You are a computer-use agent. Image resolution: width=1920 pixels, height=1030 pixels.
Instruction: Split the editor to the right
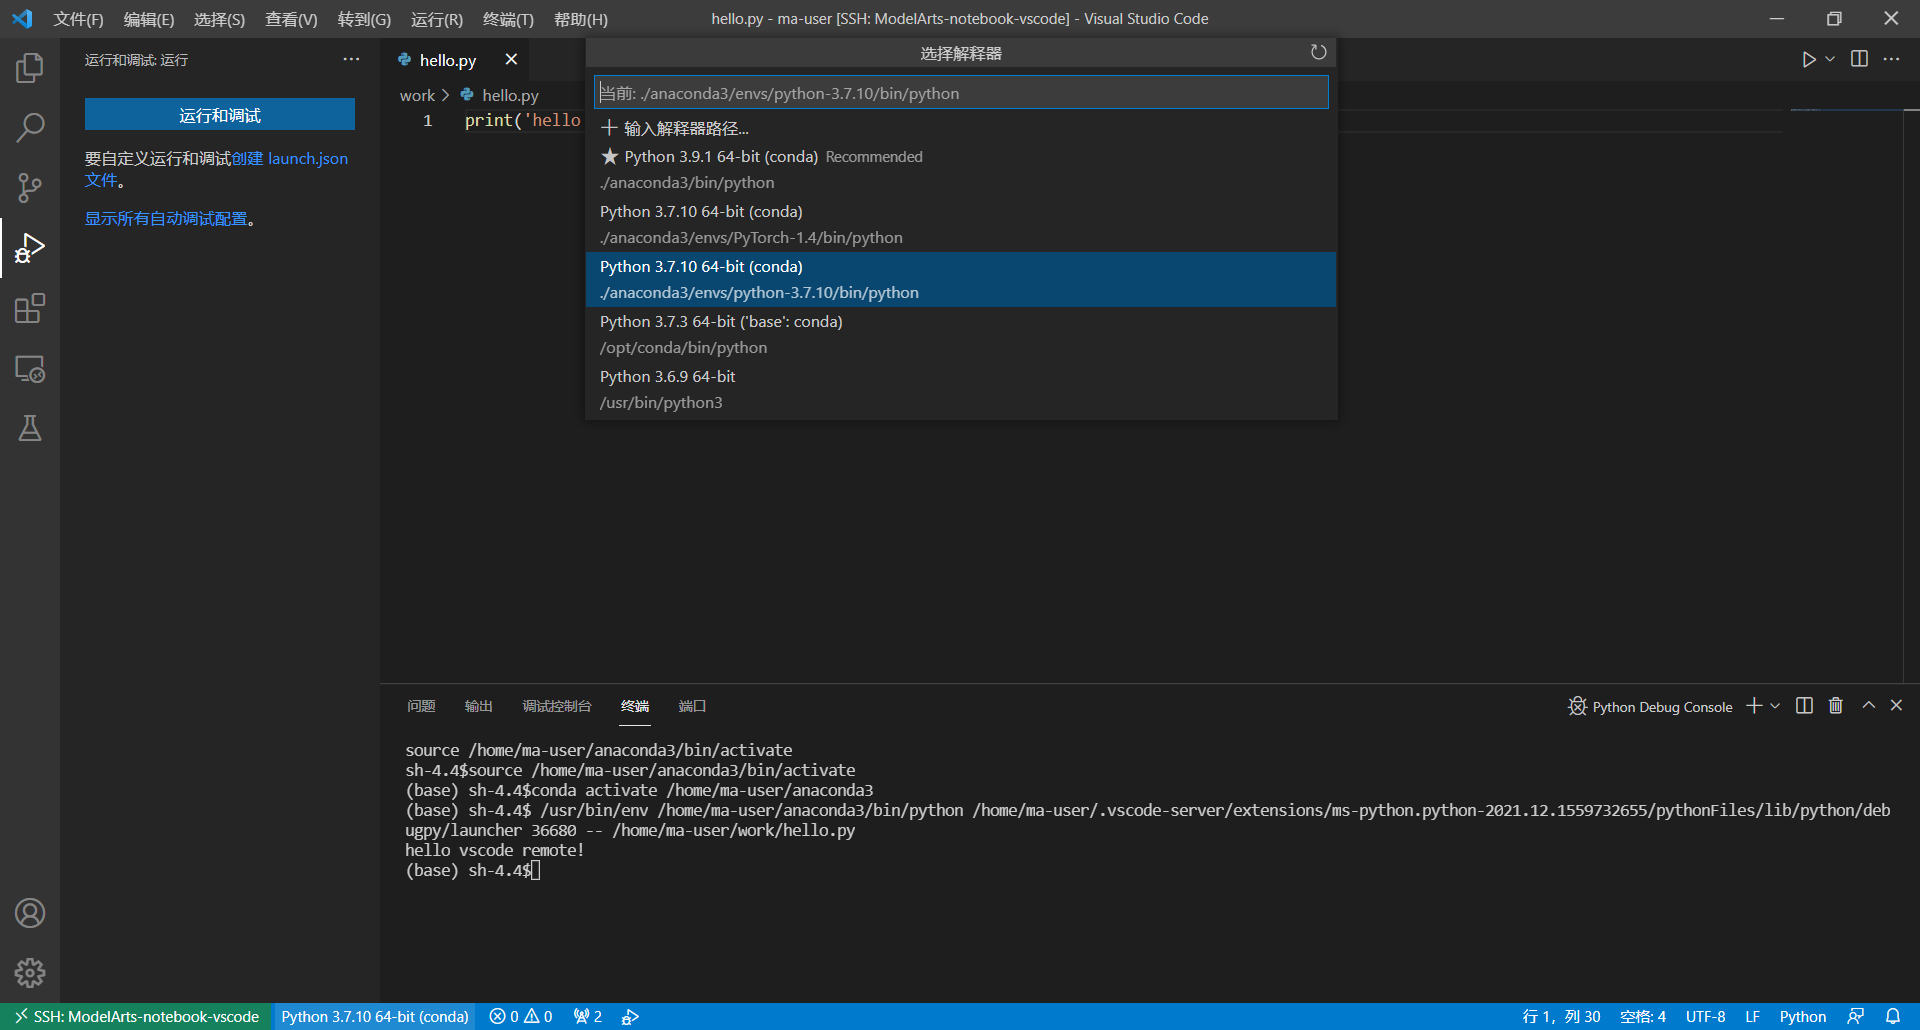[x=1859, y=59]
